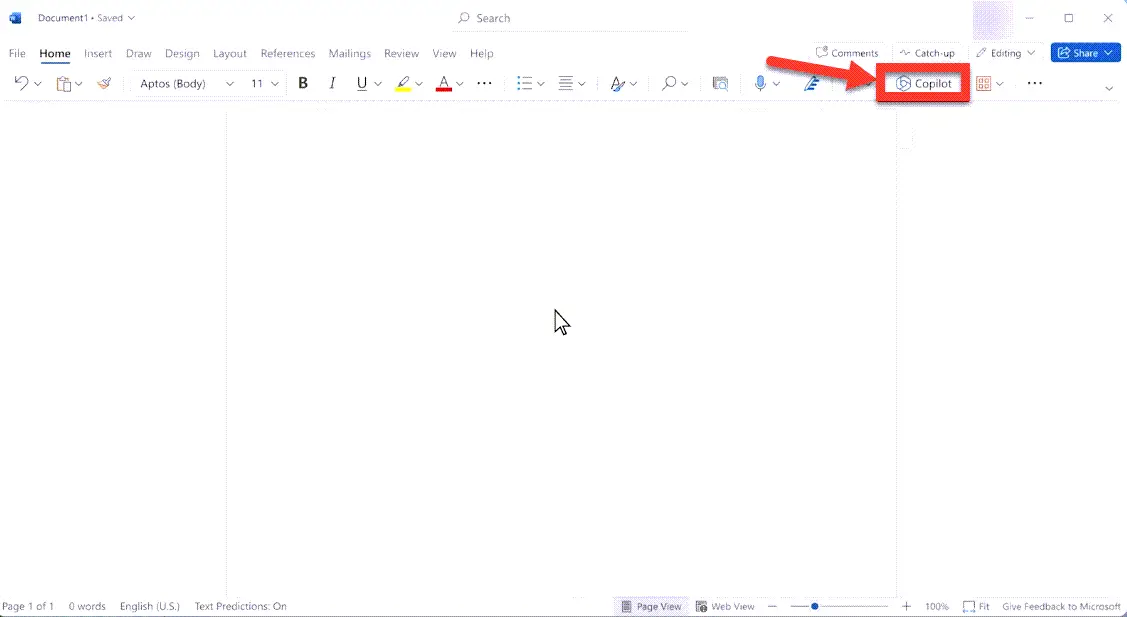The image size is (1127, 617).
Task: Open the Editing mode dropdown
Action: click(1006, 53)
